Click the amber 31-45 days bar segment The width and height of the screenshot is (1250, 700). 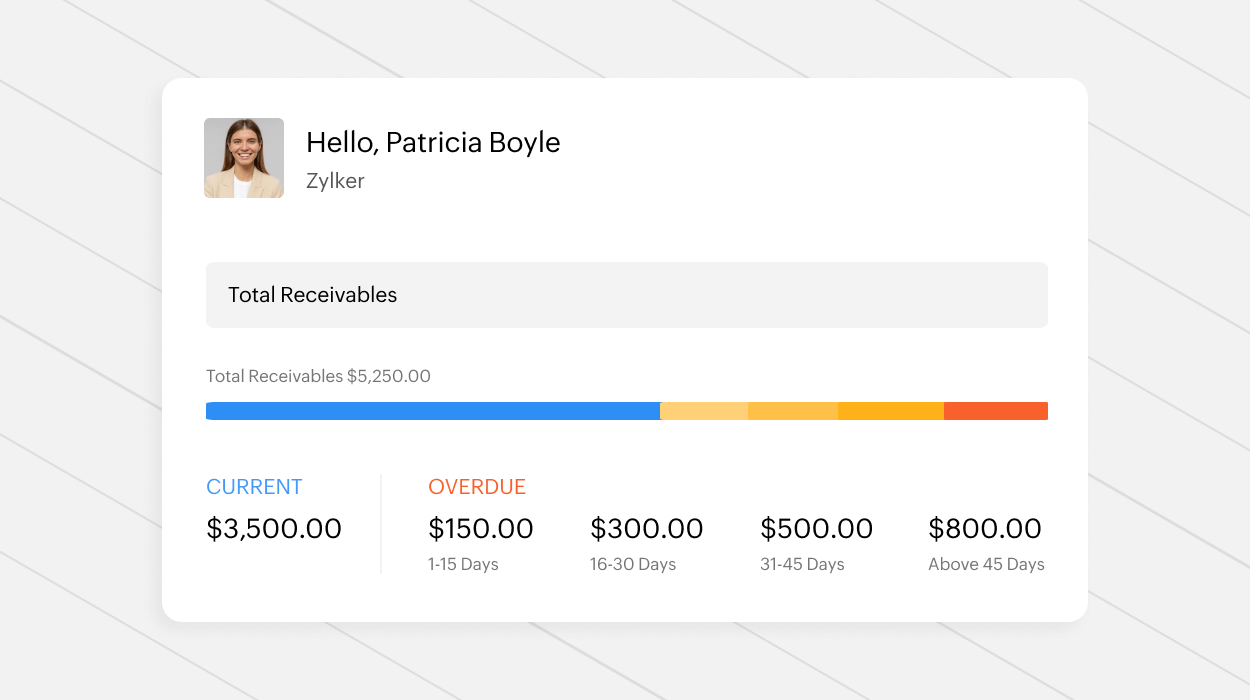tap(891, 411)
